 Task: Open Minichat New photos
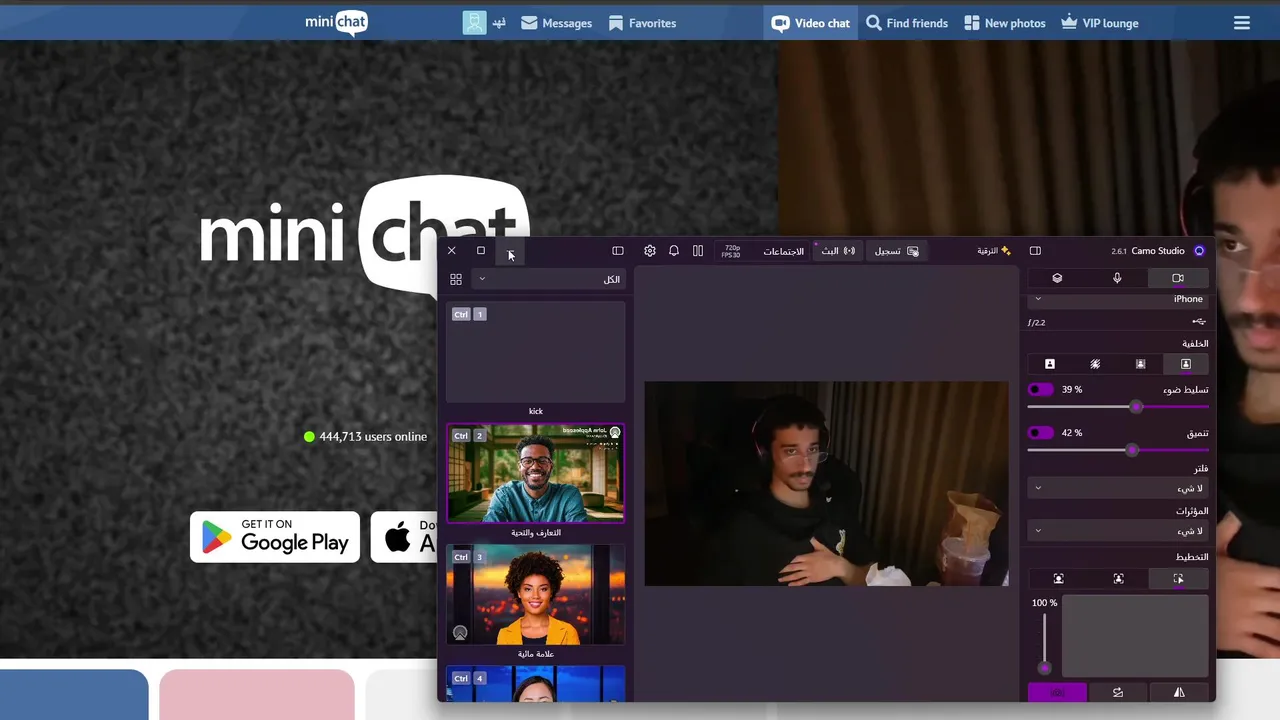point(1005,23)
